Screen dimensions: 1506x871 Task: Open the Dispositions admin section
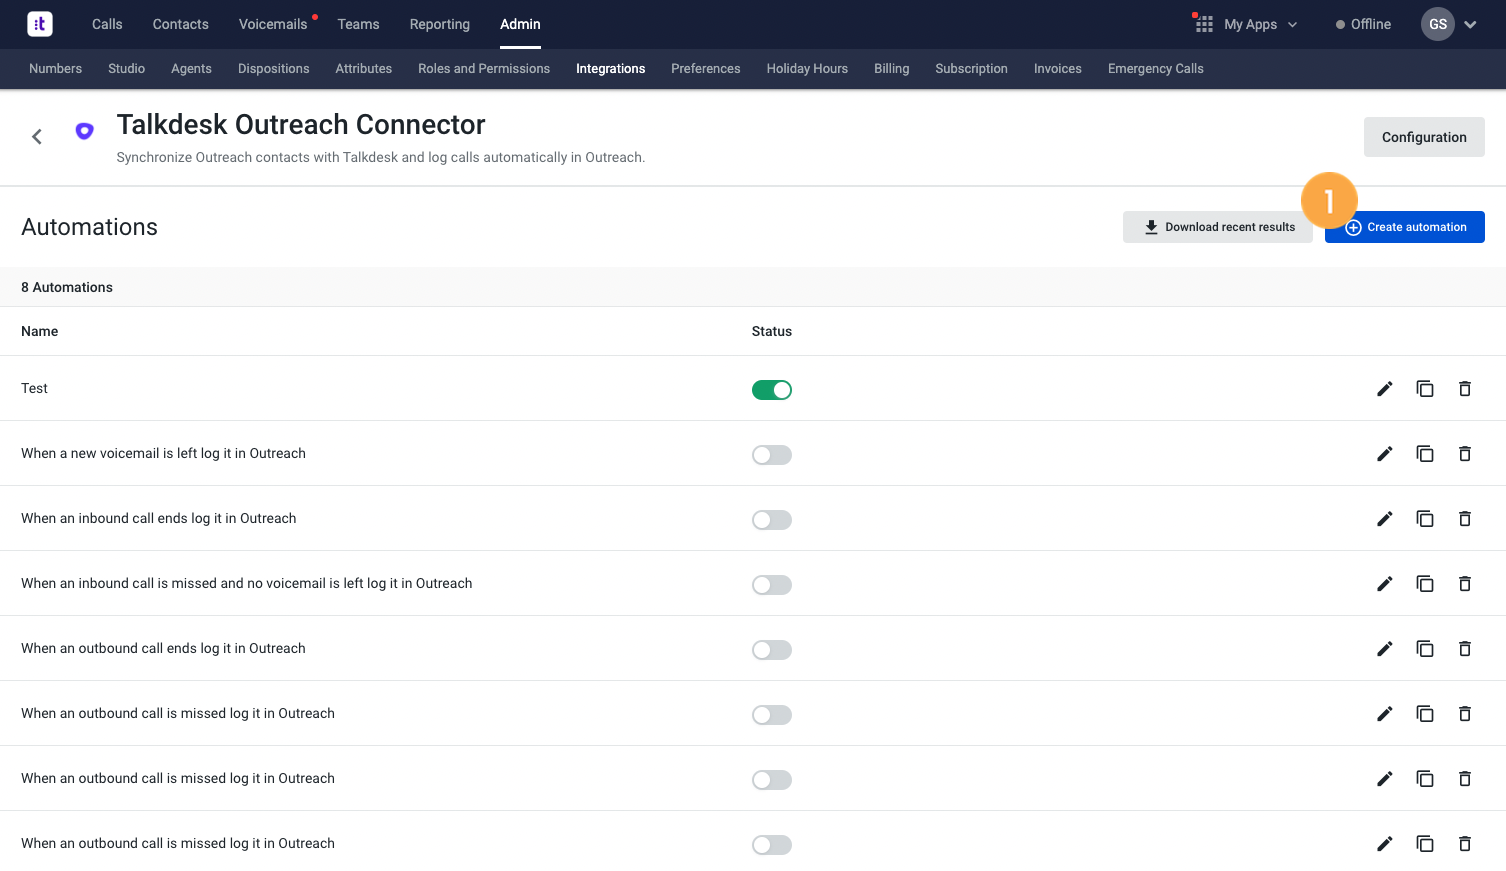[274, 69]
